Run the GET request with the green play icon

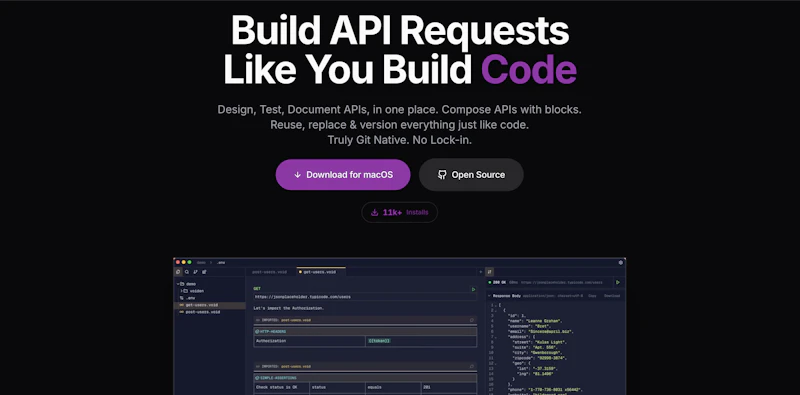click(473, 289)
